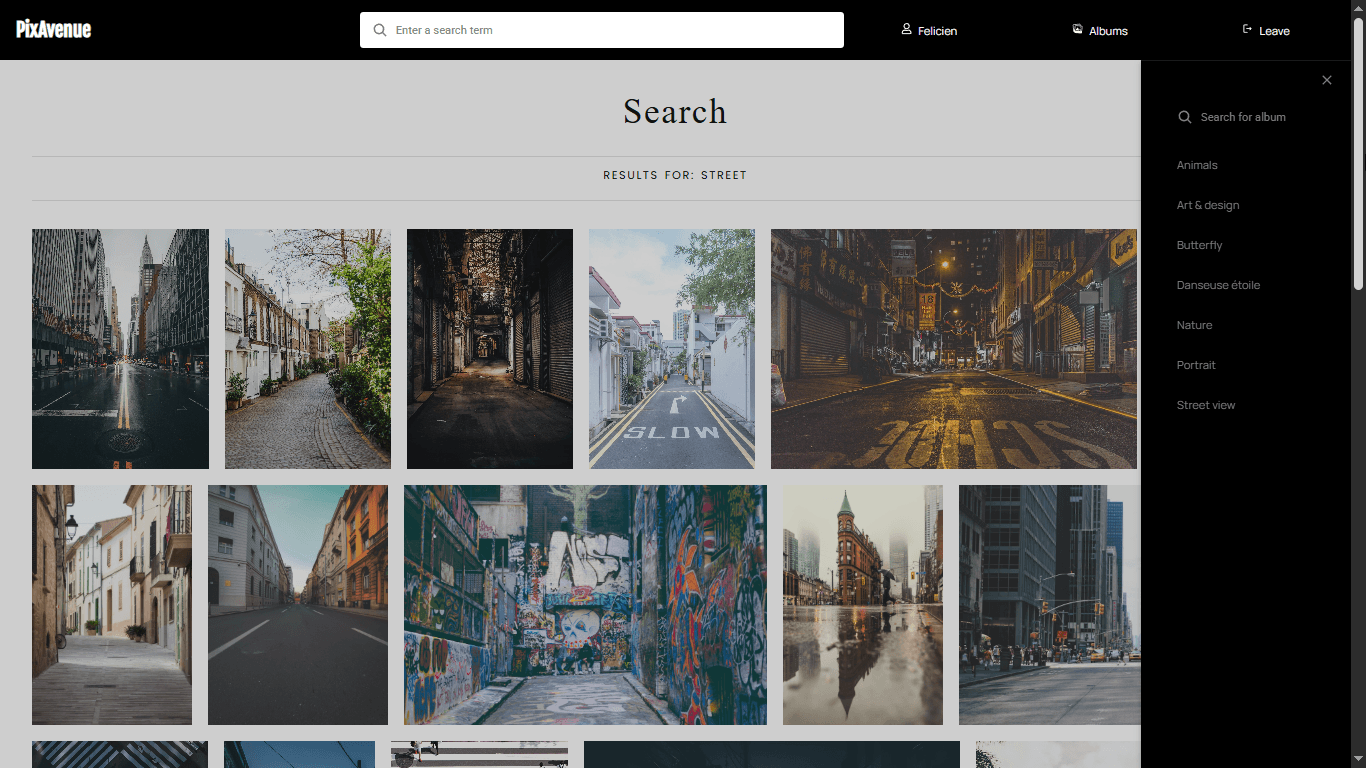Viewport: 1366px width, 768px height.
Task: Open the Danseuse étoile album
Action: pos(1218,285)
